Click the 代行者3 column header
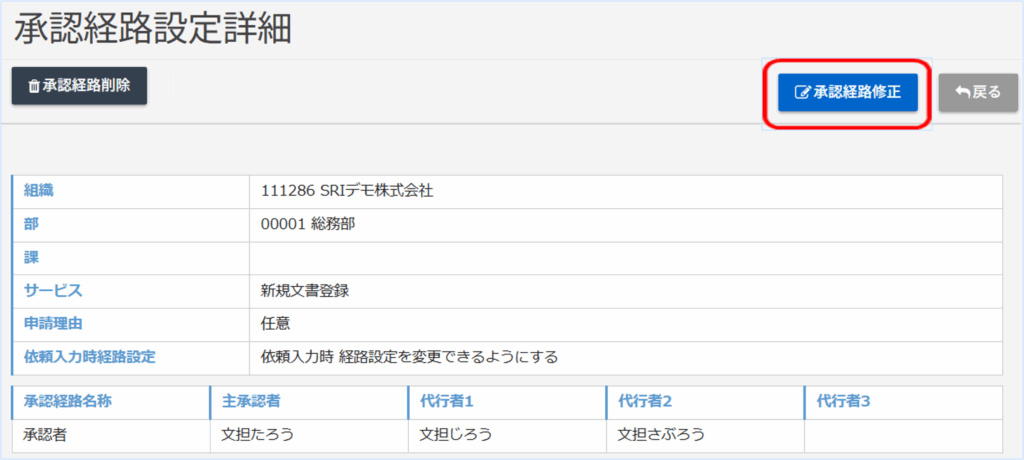This screenshot has height=460, width=1024. 844,401
